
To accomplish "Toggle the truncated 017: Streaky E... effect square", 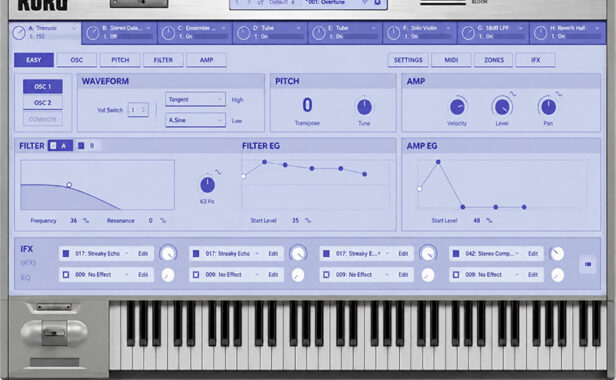I will tap(326, 254).
